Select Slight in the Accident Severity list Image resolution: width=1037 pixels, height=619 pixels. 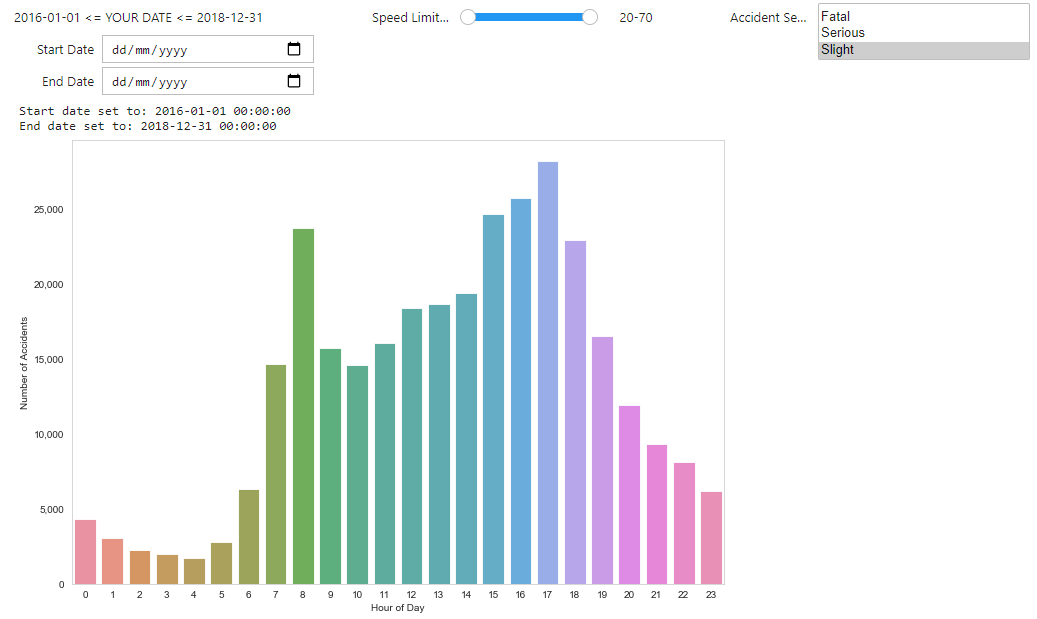923,50
